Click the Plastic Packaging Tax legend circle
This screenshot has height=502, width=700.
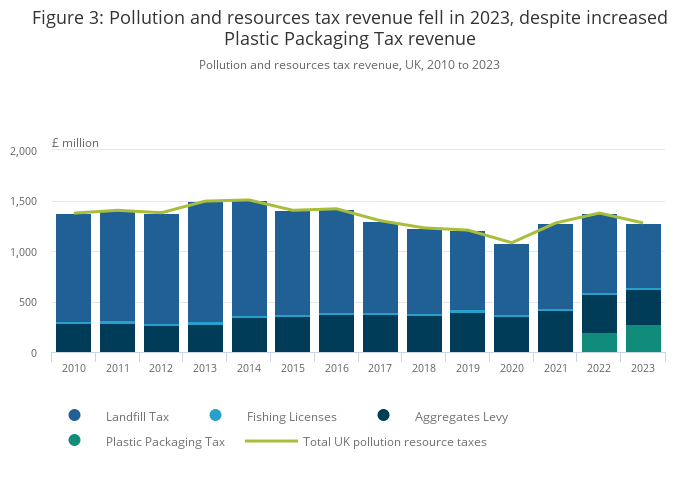pos(74,441)
